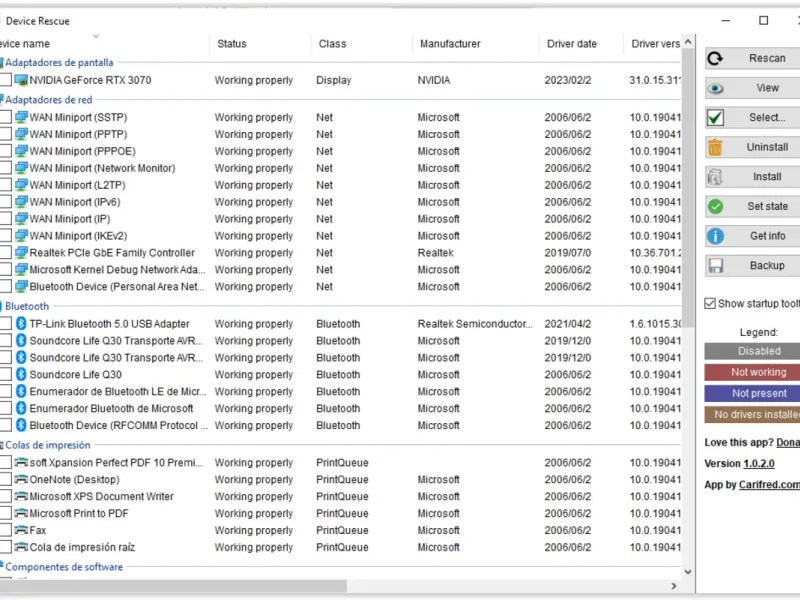Image resolution: width=800 pixels, height=600 pixels.
Task: Check the NVIDIA GeForce RTX 3070 checkbox
Action: [5, 80]
